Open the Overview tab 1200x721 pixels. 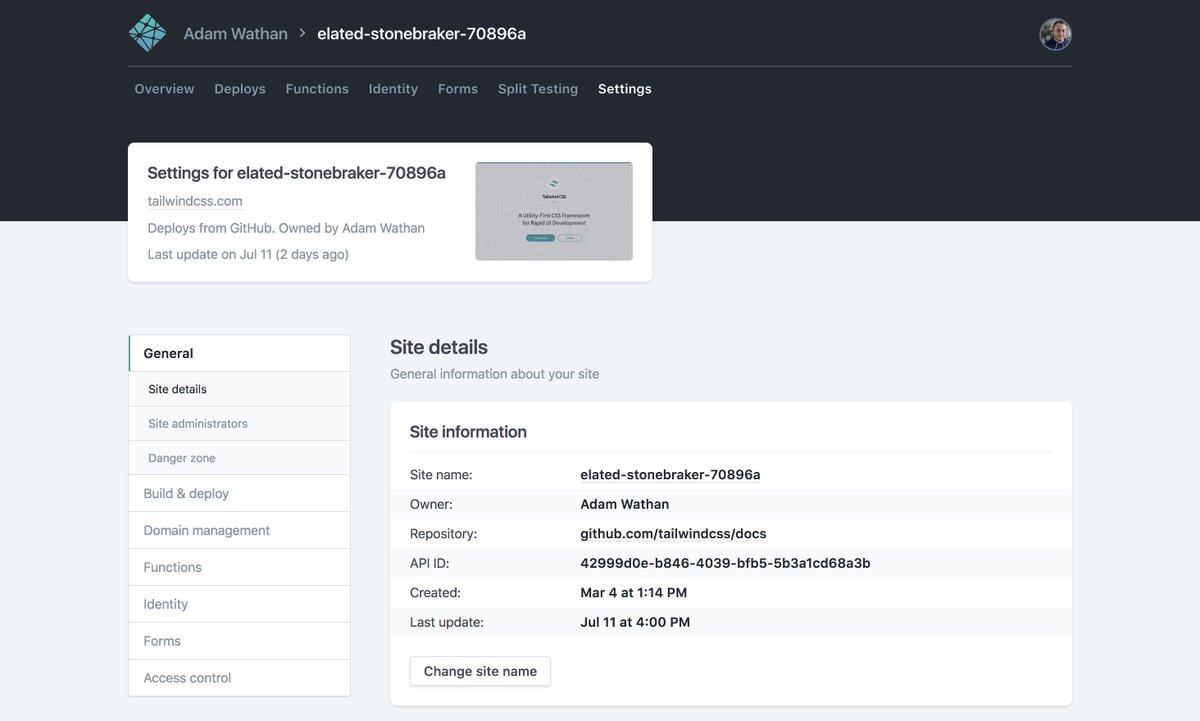[x=164, y=89]
